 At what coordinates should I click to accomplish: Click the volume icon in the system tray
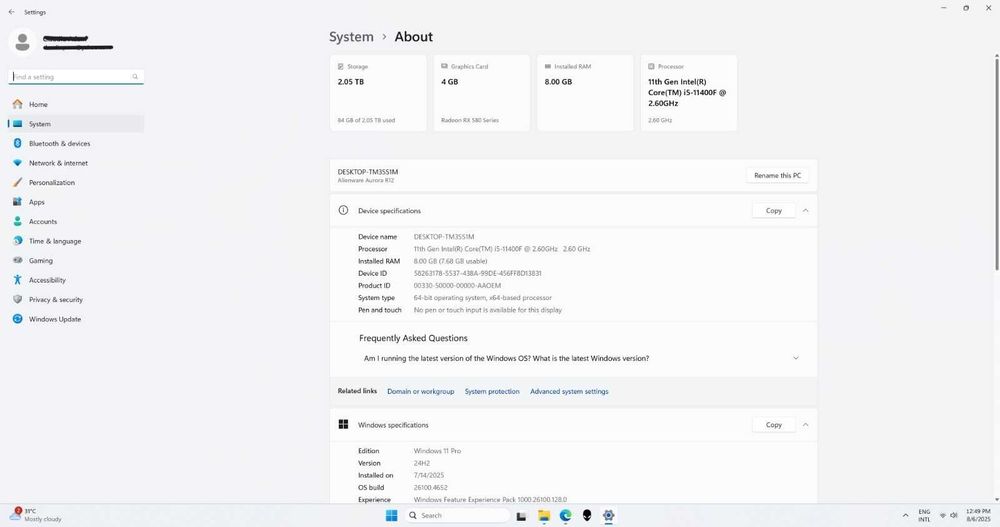coord(954,516)
